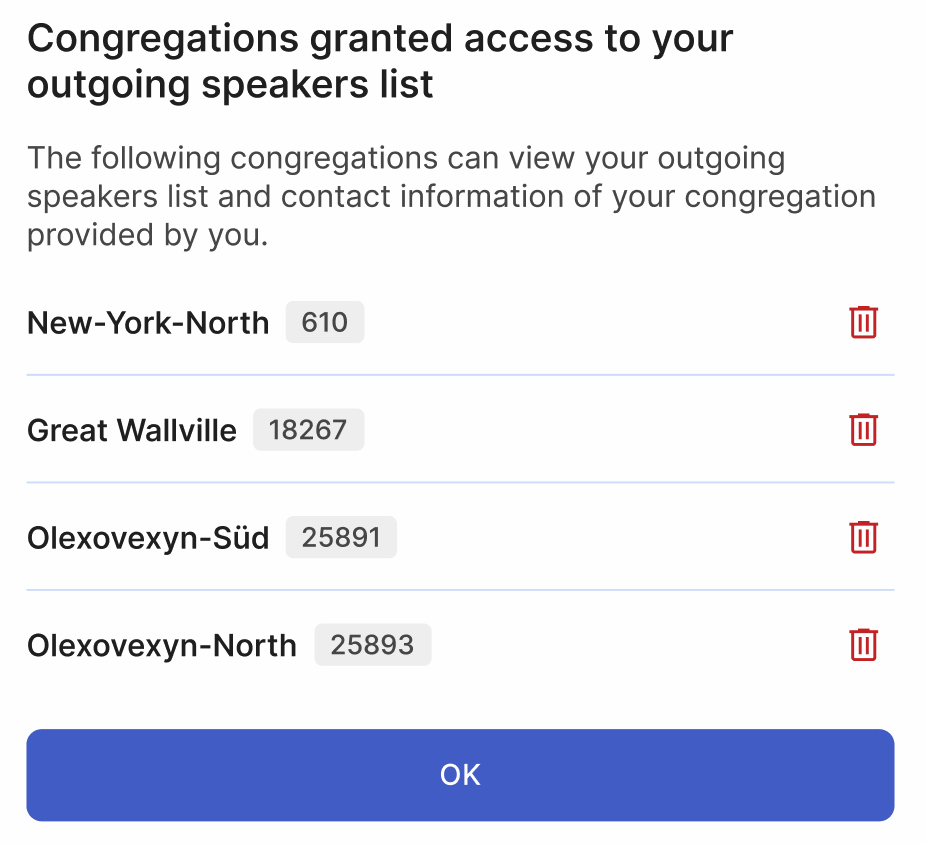The image size is (926, 844).
Task: Click the 25891 badge beside Olexovexyn-Süd
Action: click(x=341, y=537)
